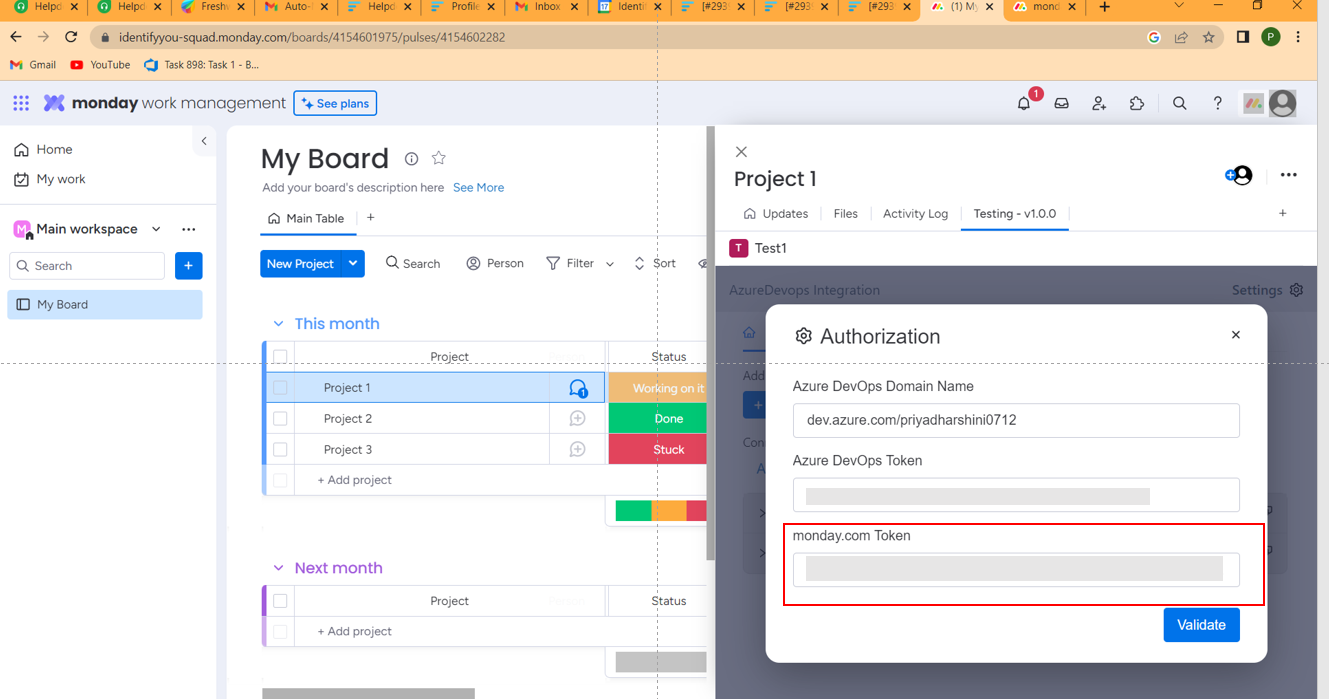The height and width of the screenshot is (699, 1329).
Task: Click the monday.com Token field
Action: click(x=1016, y=570)
